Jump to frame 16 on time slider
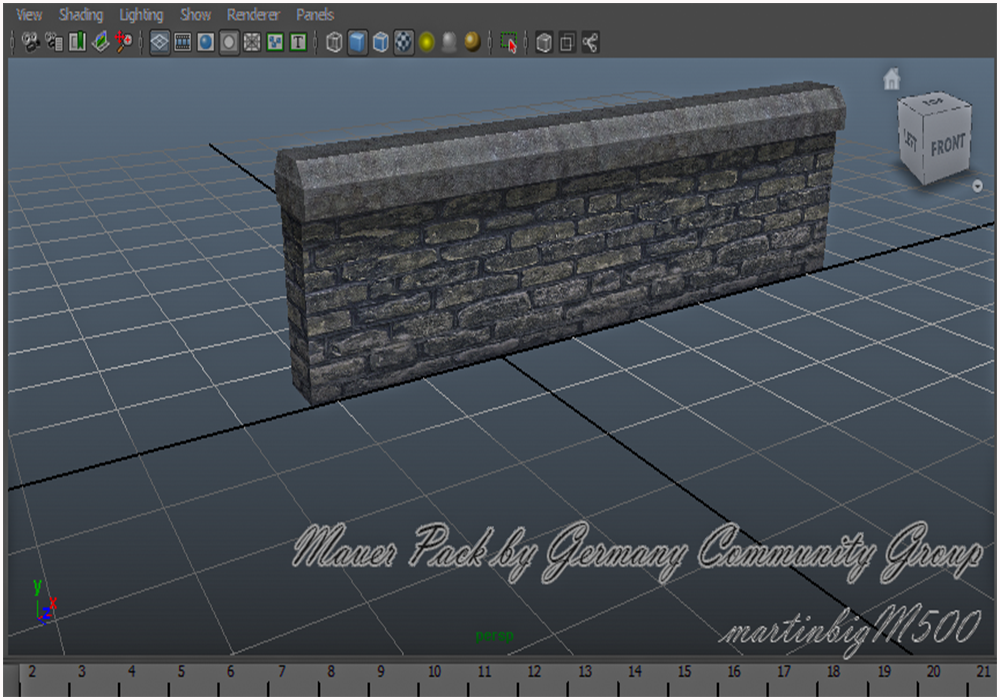This screenshot has height=700, width=1000. tap(734, 671)
